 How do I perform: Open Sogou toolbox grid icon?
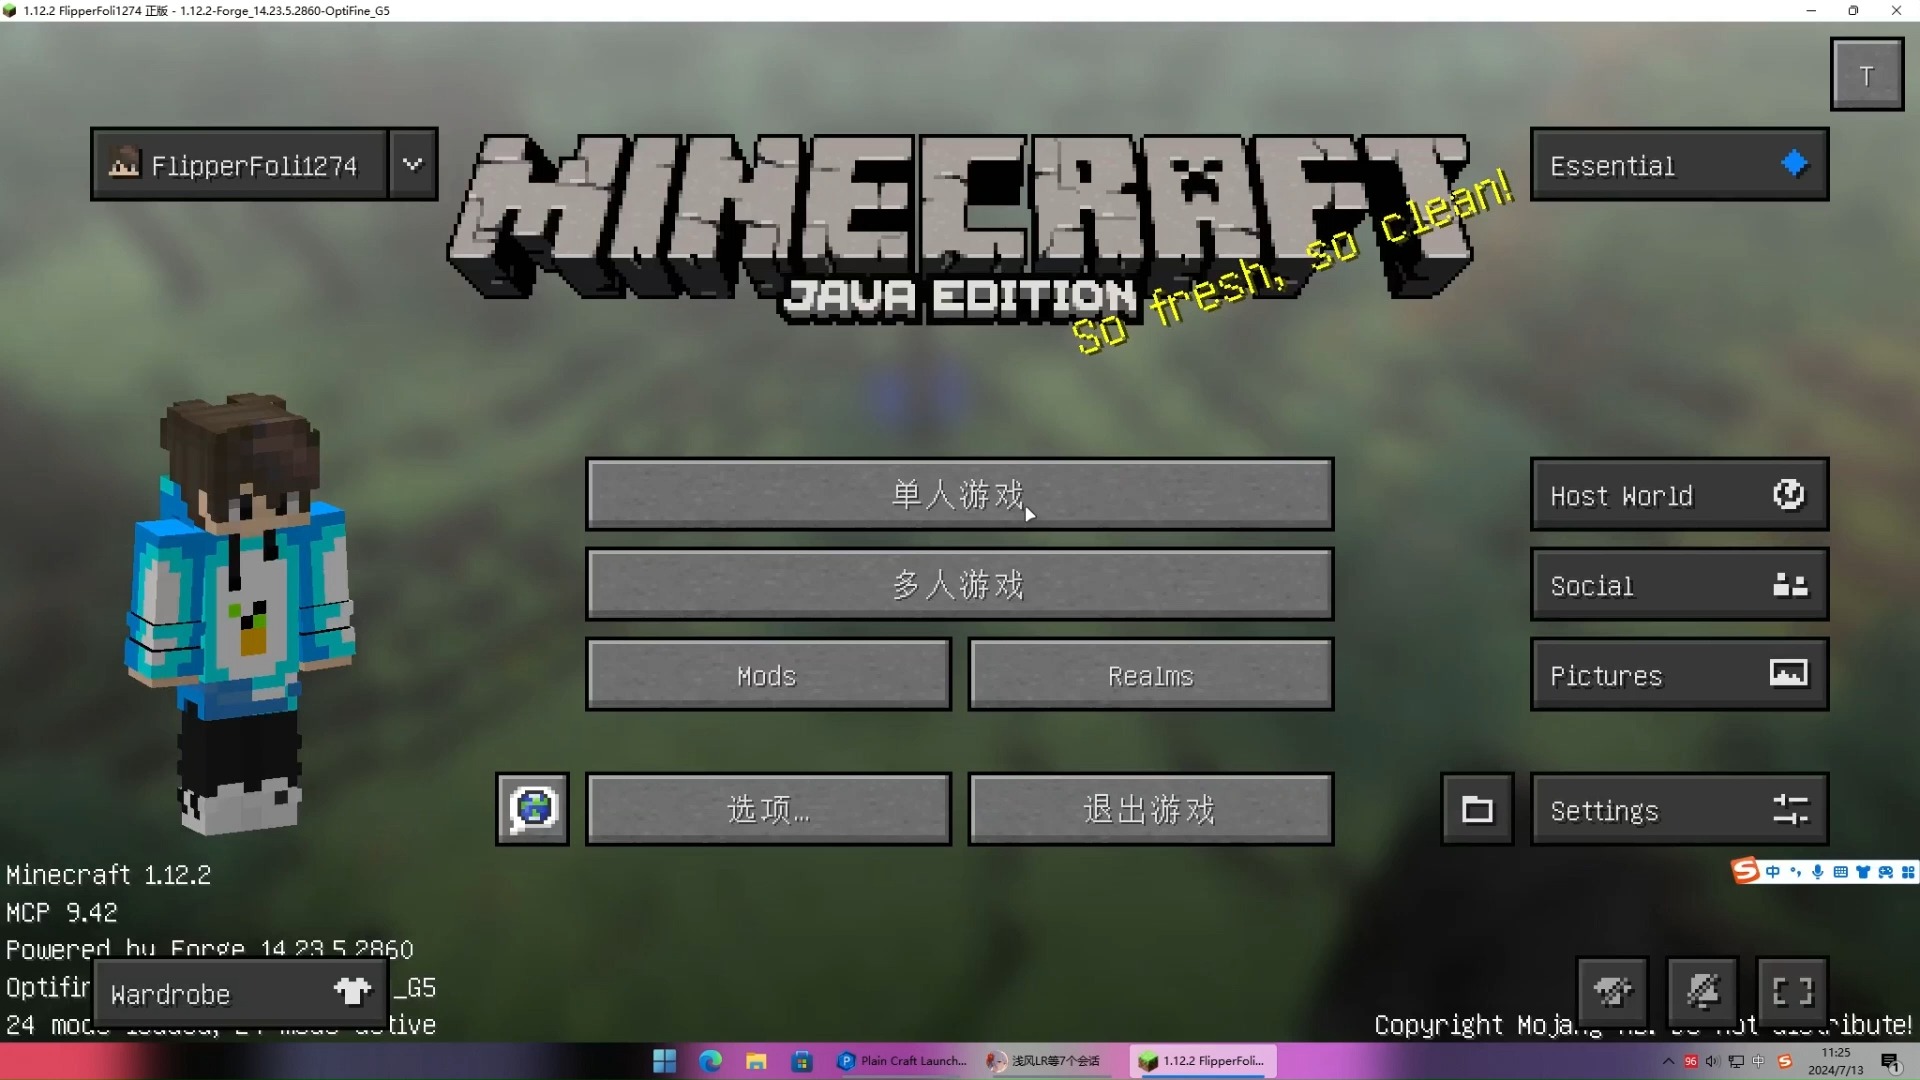coord(1908,872)
